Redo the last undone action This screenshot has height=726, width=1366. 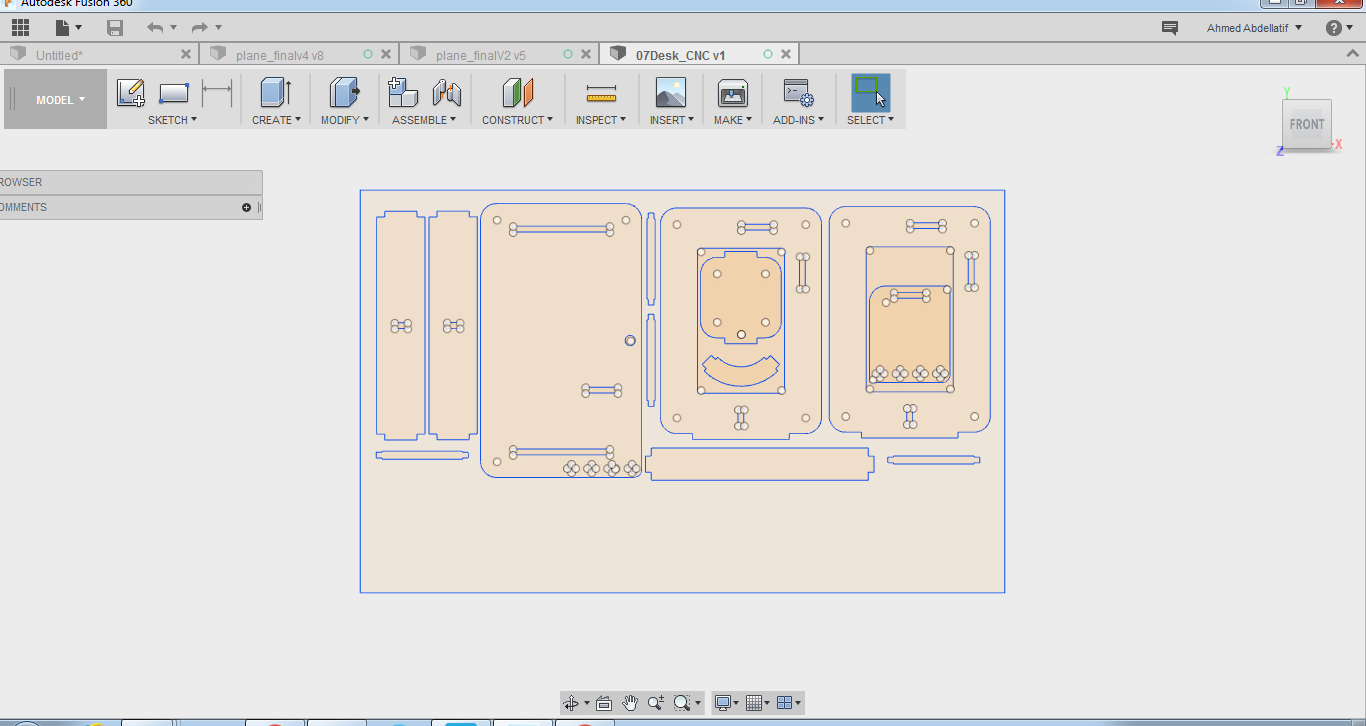pyautogui.click(x=200, y=28)
